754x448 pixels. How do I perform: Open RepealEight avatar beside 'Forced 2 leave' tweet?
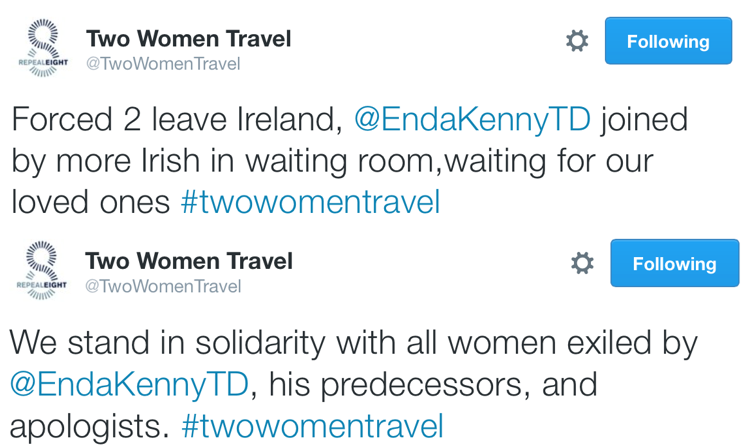tap(43, 48)
